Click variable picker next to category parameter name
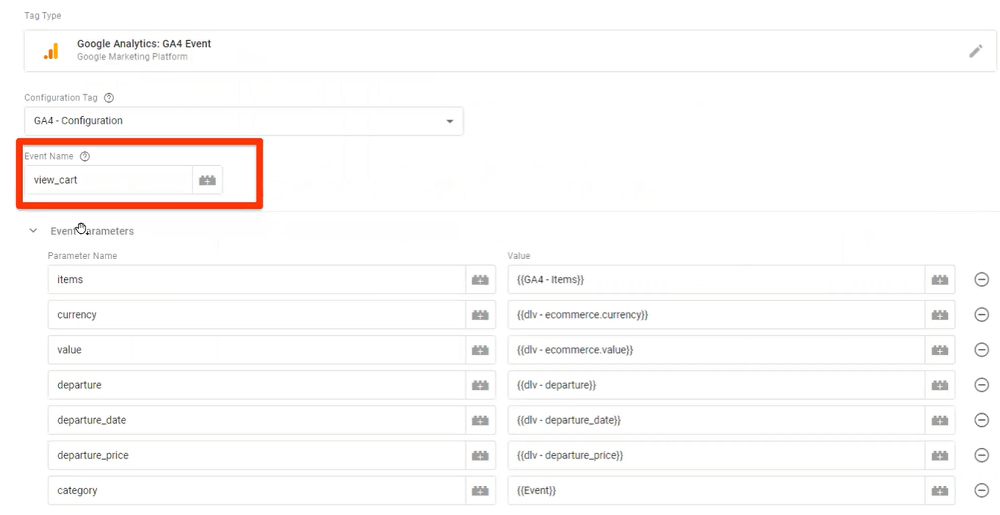 480,490
